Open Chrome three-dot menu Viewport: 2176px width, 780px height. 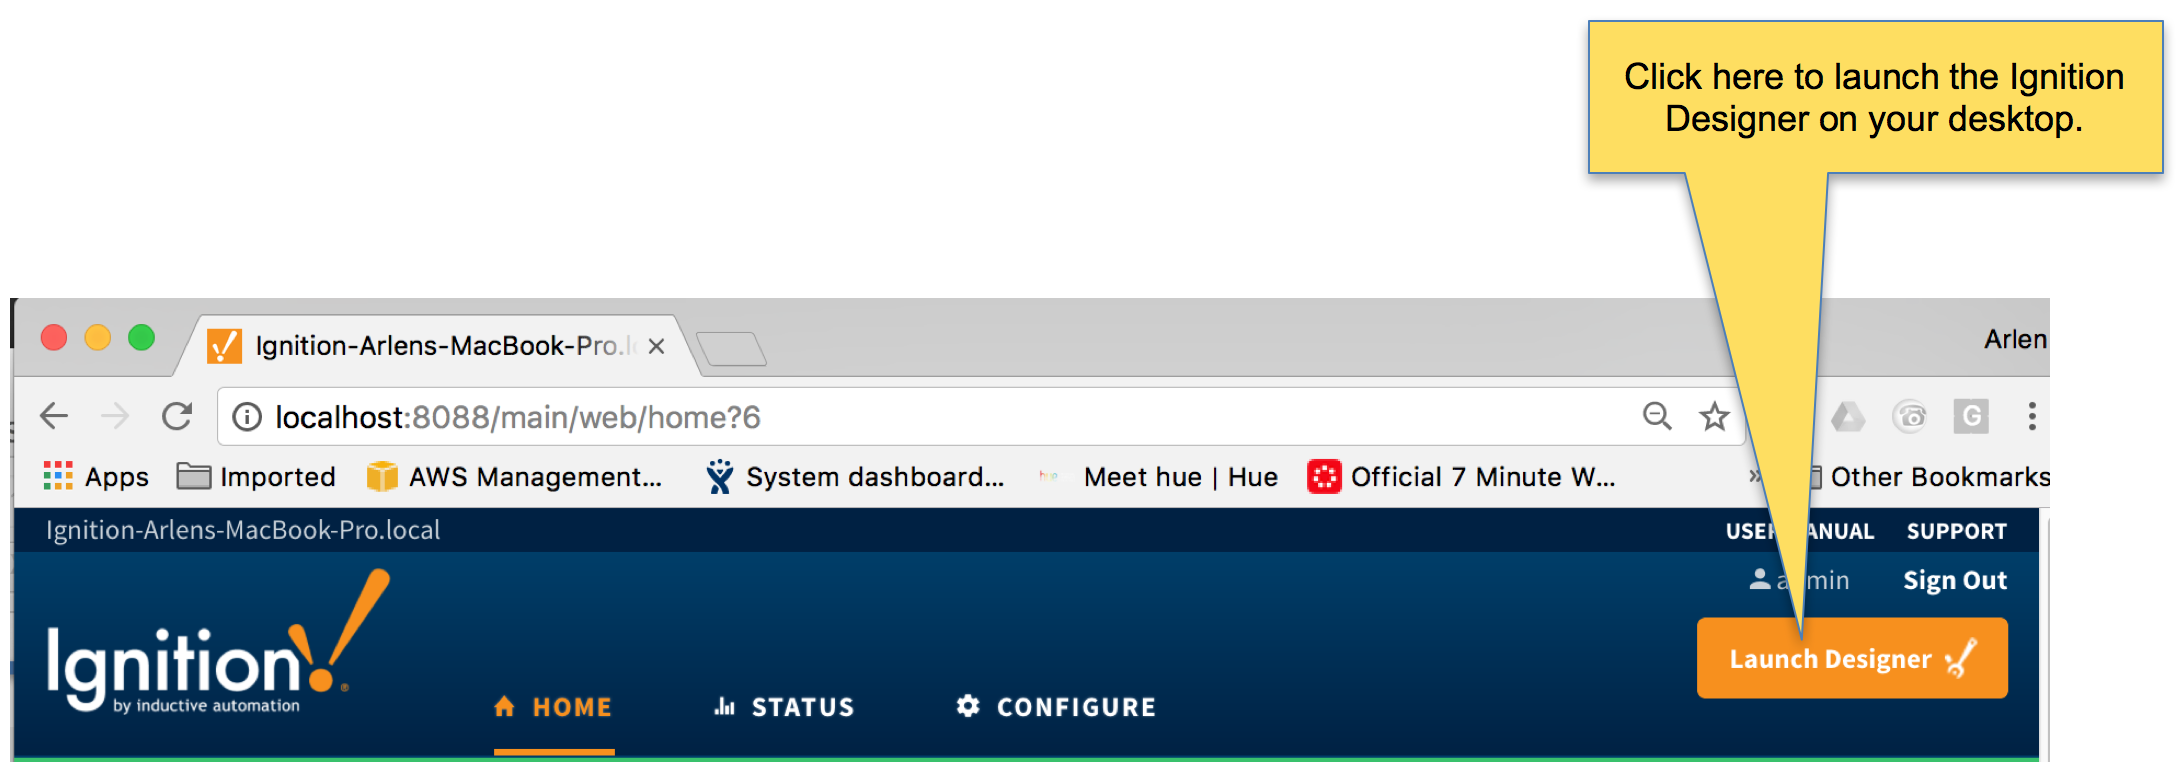click(2032, 416)
